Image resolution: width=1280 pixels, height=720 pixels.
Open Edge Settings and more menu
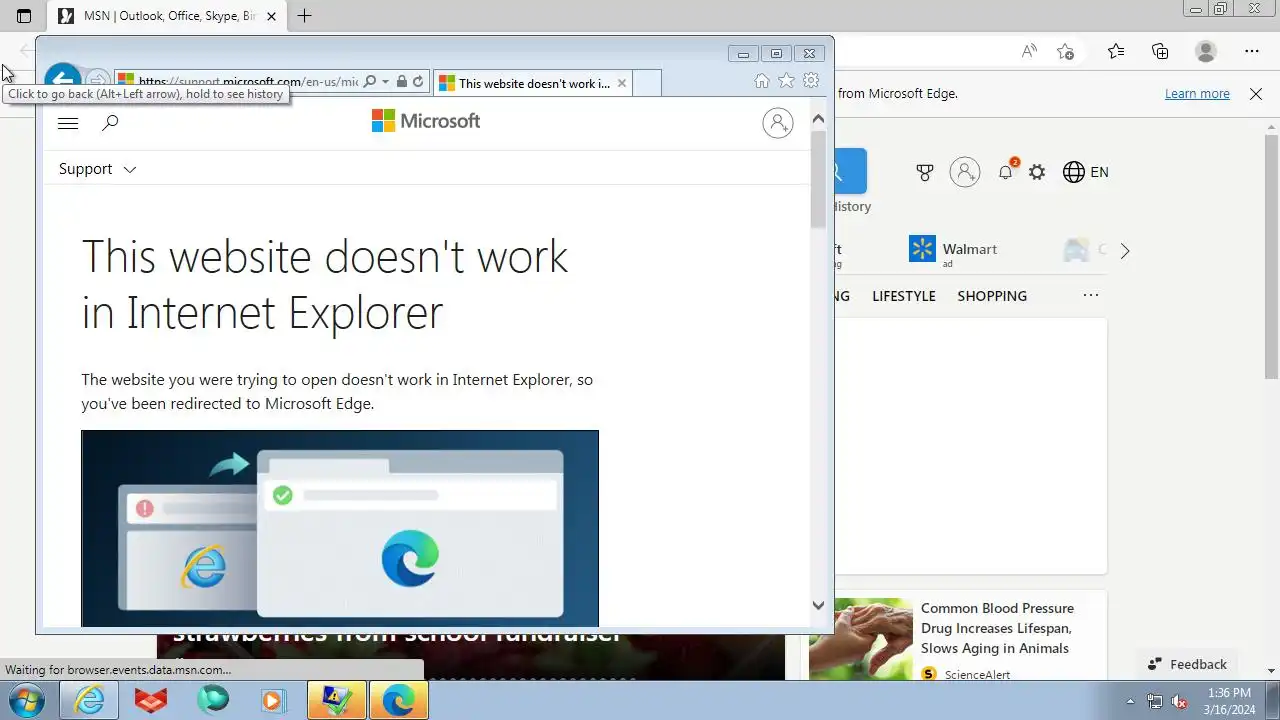1252,51
